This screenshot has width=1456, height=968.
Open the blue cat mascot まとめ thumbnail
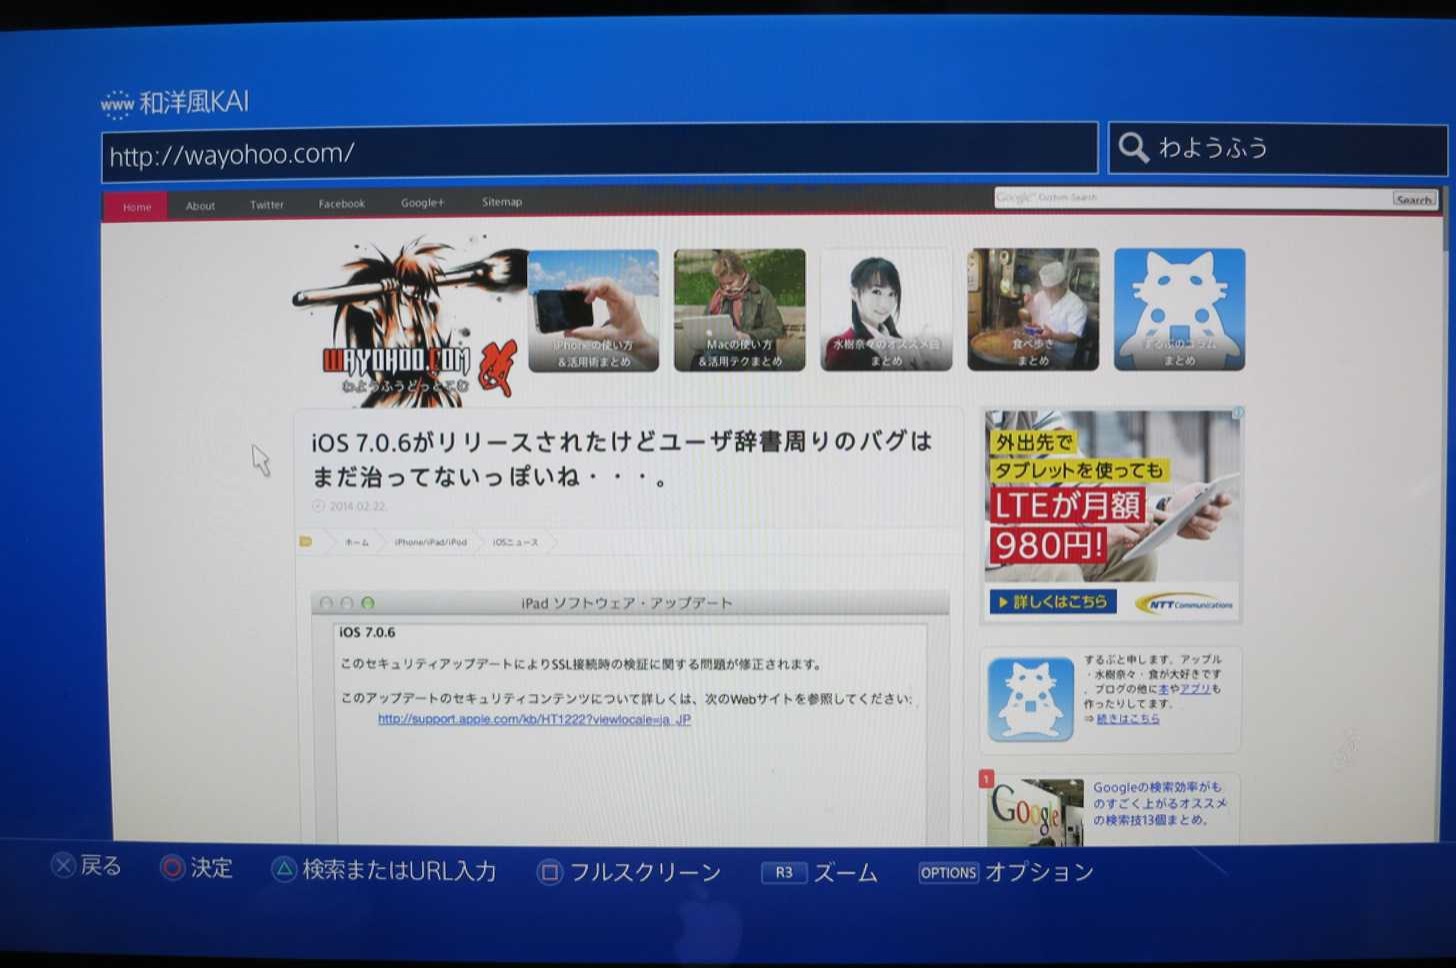1180,310
